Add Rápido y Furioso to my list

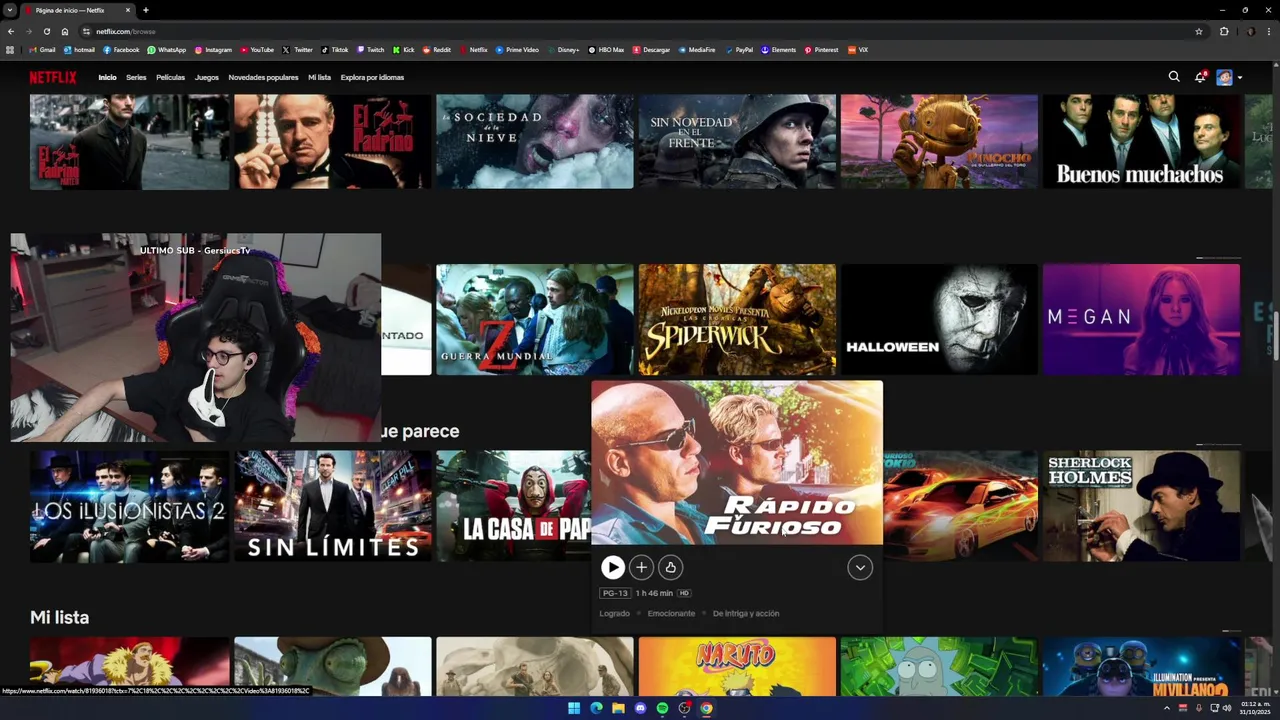[642, 567]
